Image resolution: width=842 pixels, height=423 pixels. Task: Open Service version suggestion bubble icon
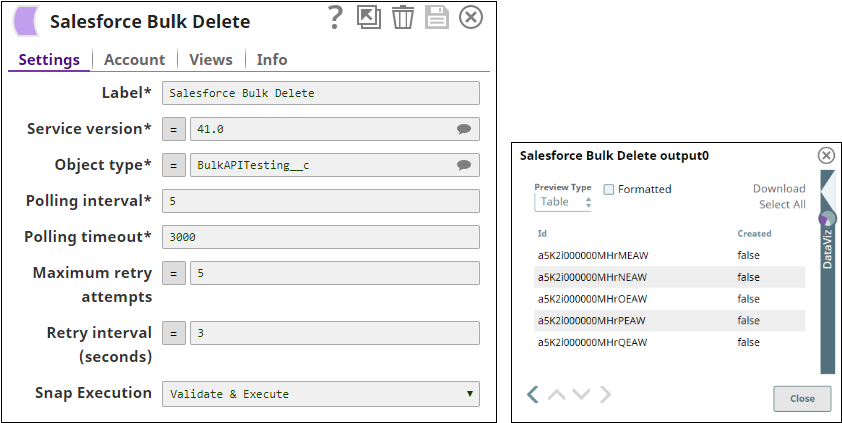pyautogui.click(x=464, y=129)
